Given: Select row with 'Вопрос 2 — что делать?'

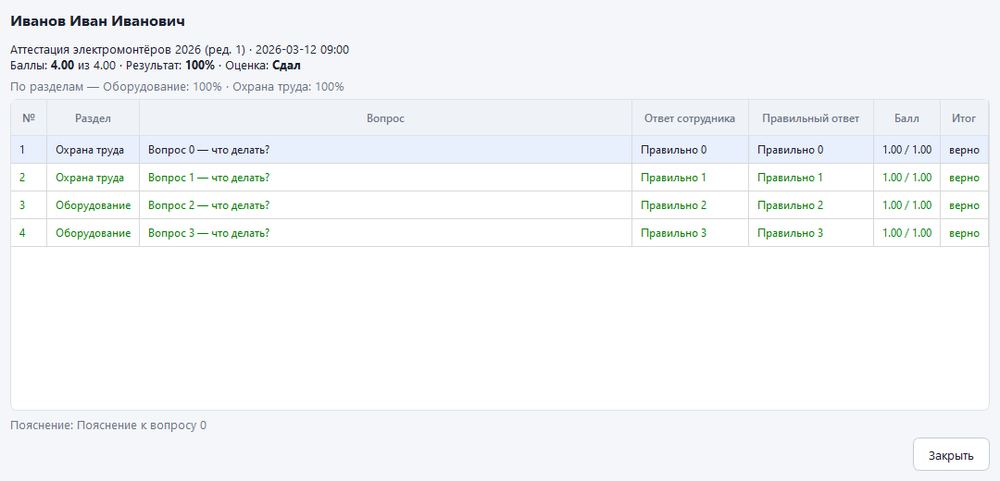Looking at the screenshot, I should [500, 205].
